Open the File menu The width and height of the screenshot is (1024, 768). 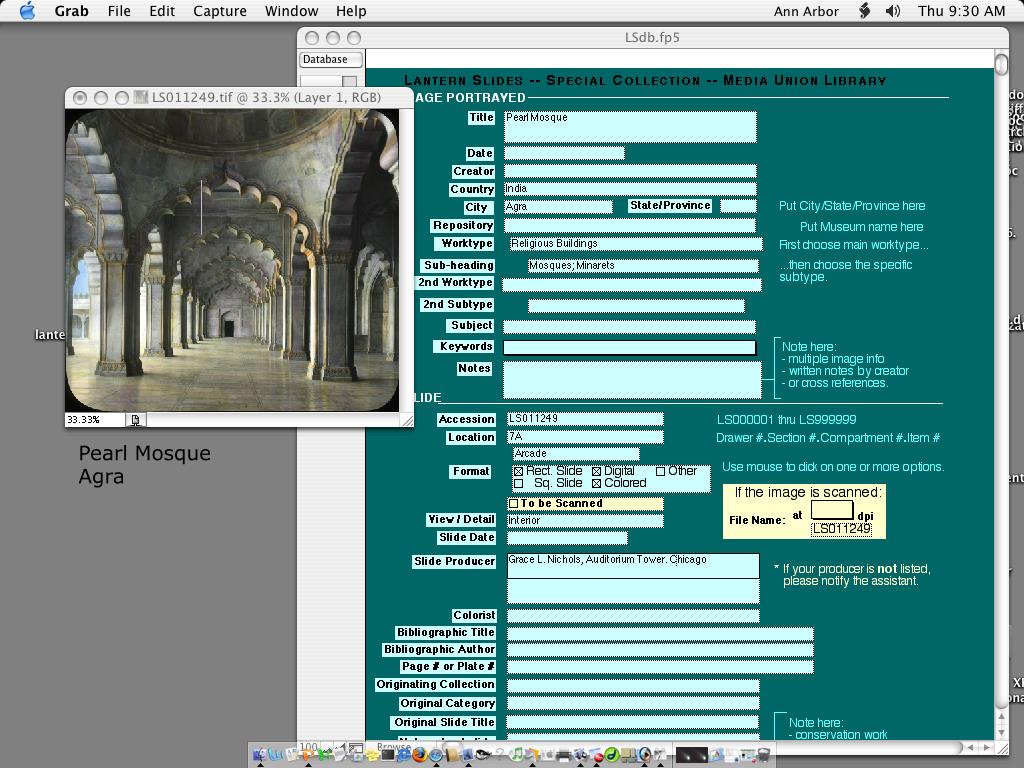pyautogui.click(x=119, y=11)
